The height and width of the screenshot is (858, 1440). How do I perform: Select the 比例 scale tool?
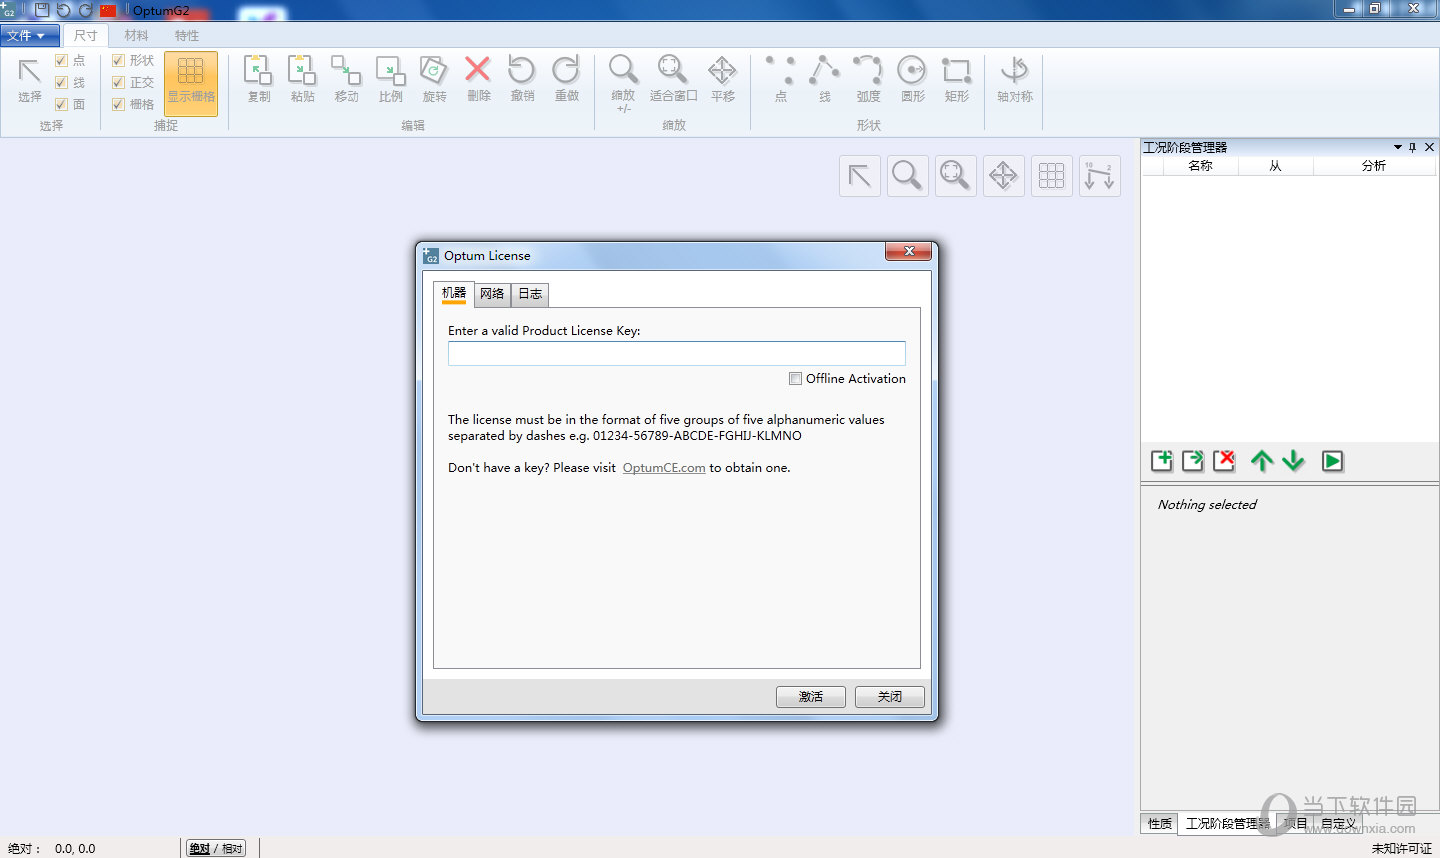point(390,80)
